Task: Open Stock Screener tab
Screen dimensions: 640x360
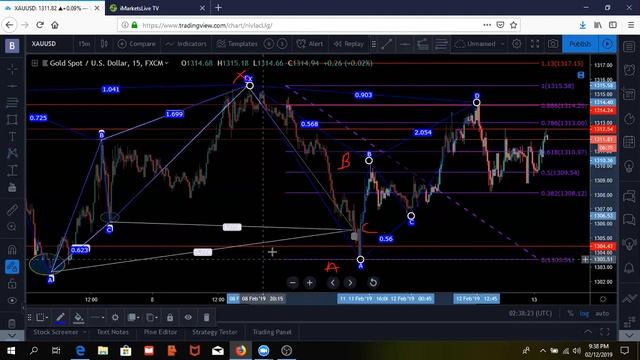Action: click(x=56, y=332)
